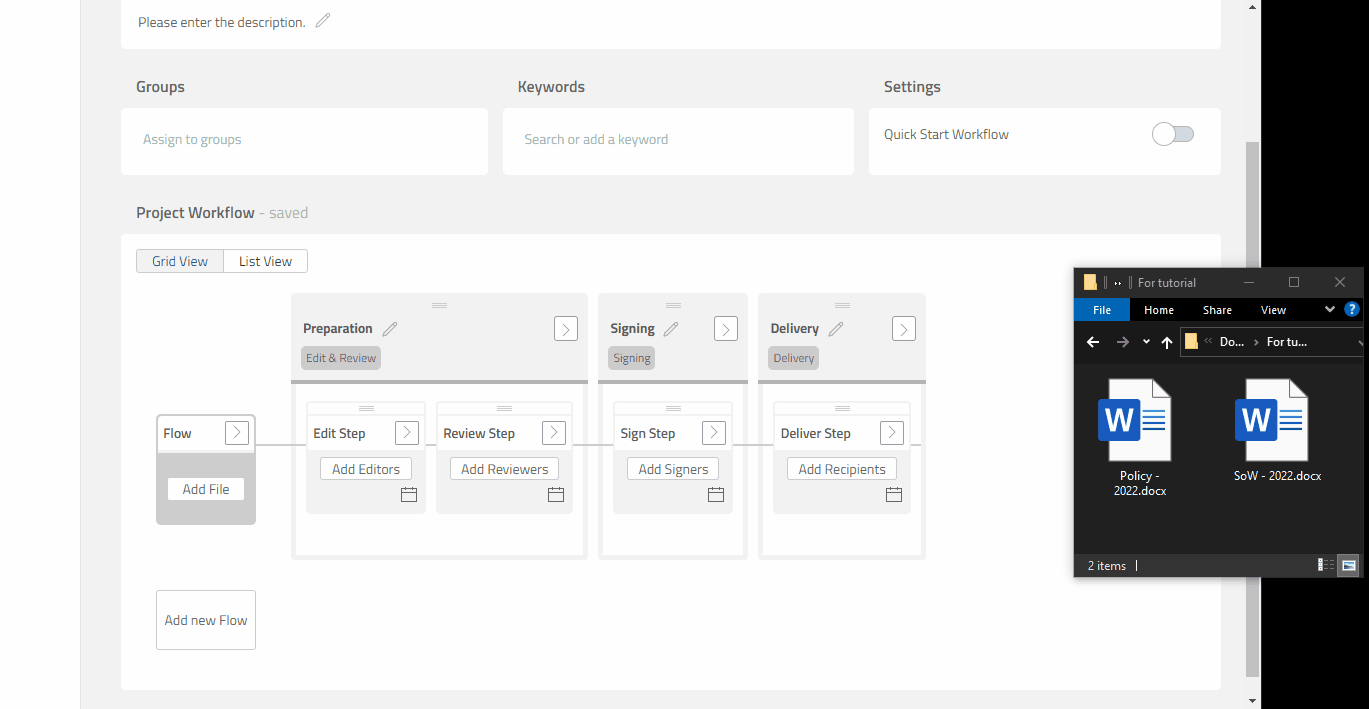Viewport: 1369px width, 709px height.
Task: Click the Add Signers button
Action: [x=672, y=468]
